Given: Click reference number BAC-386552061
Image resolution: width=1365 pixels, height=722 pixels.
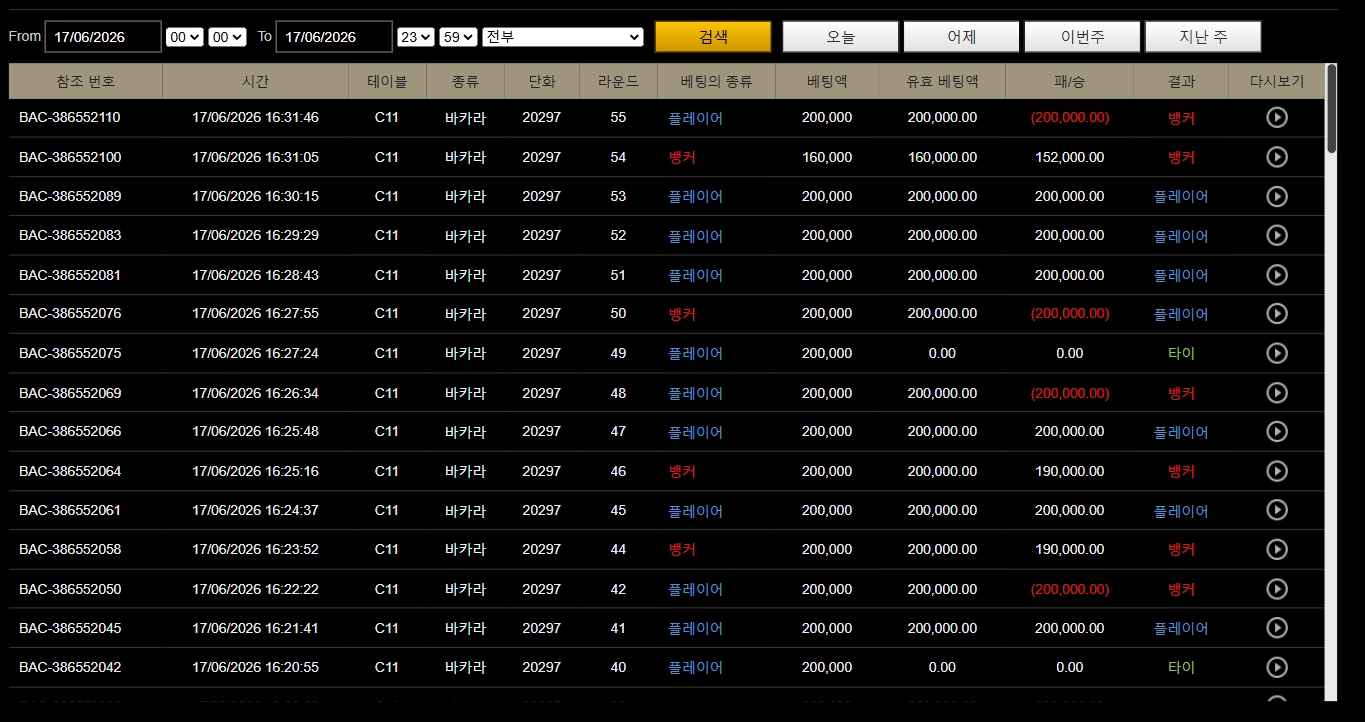Looking at the screenshot, I should point(70,510).
